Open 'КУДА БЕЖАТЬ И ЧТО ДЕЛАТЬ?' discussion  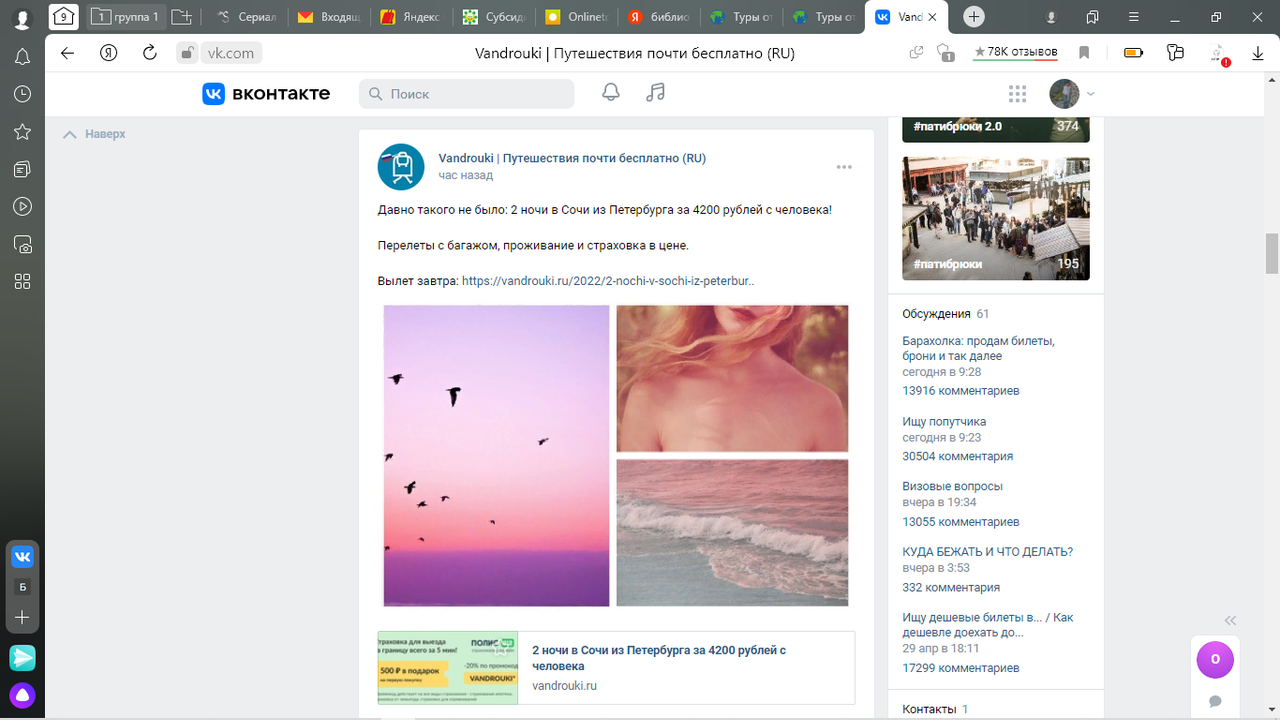pos(987,552)
